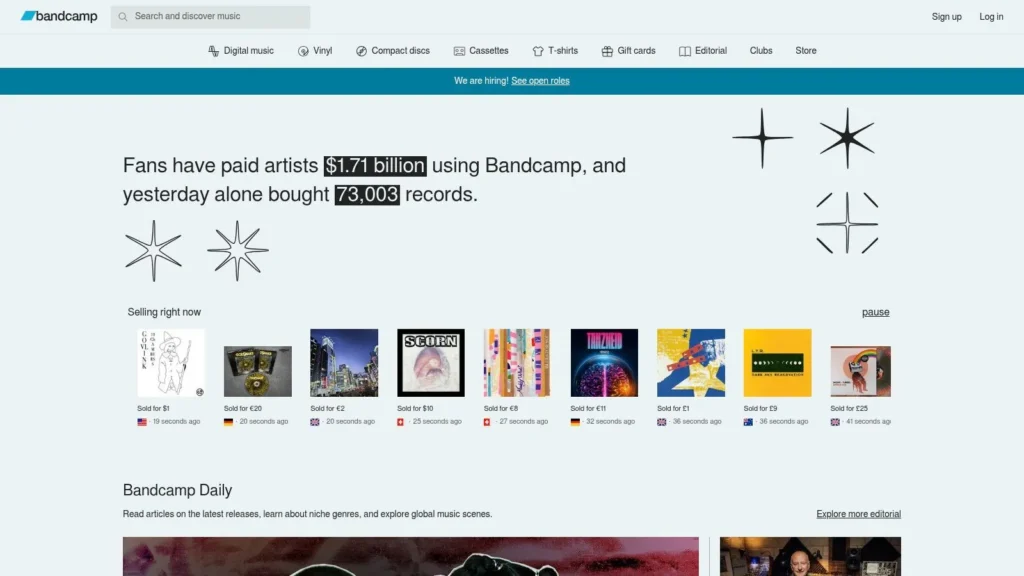The height and width of the screenshot is (576, 1024).
Task: Click the Compact discs icon
Action: click(361, 51)
